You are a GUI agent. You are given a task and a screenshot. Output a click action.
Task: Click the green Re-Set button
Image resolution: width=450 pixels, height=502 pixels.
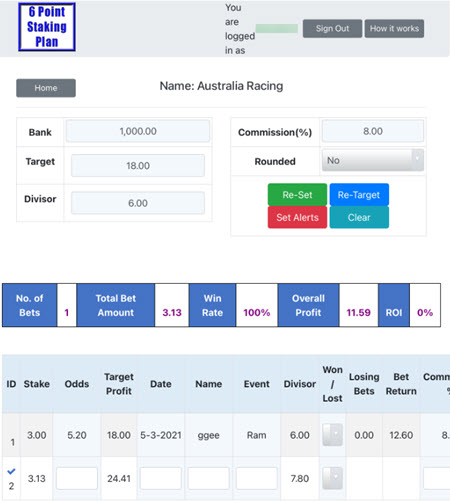[297, 195]
